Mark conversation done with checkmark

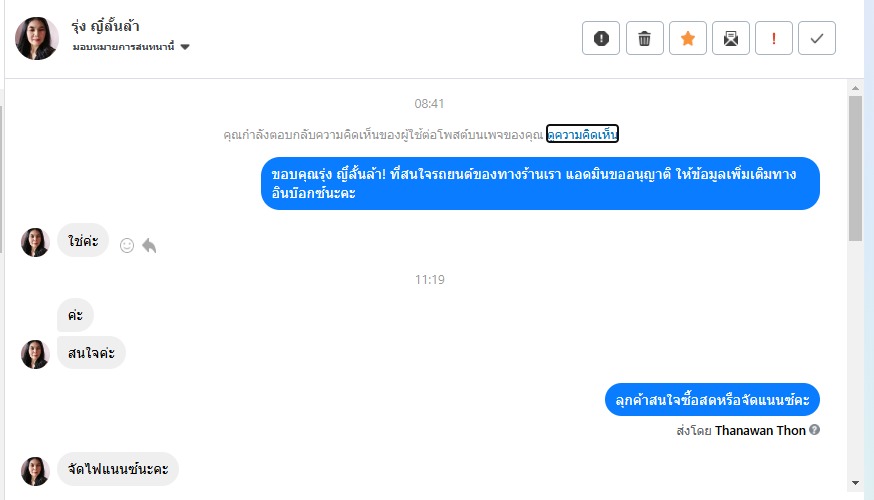(817, 38)
